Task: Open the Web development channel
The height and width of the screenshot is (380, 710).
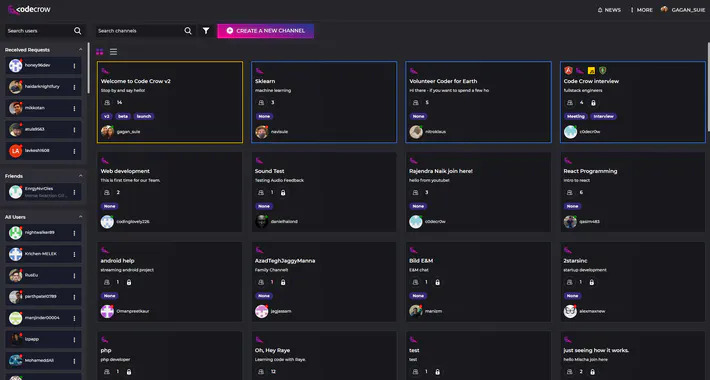Action: tap(170, 192)
